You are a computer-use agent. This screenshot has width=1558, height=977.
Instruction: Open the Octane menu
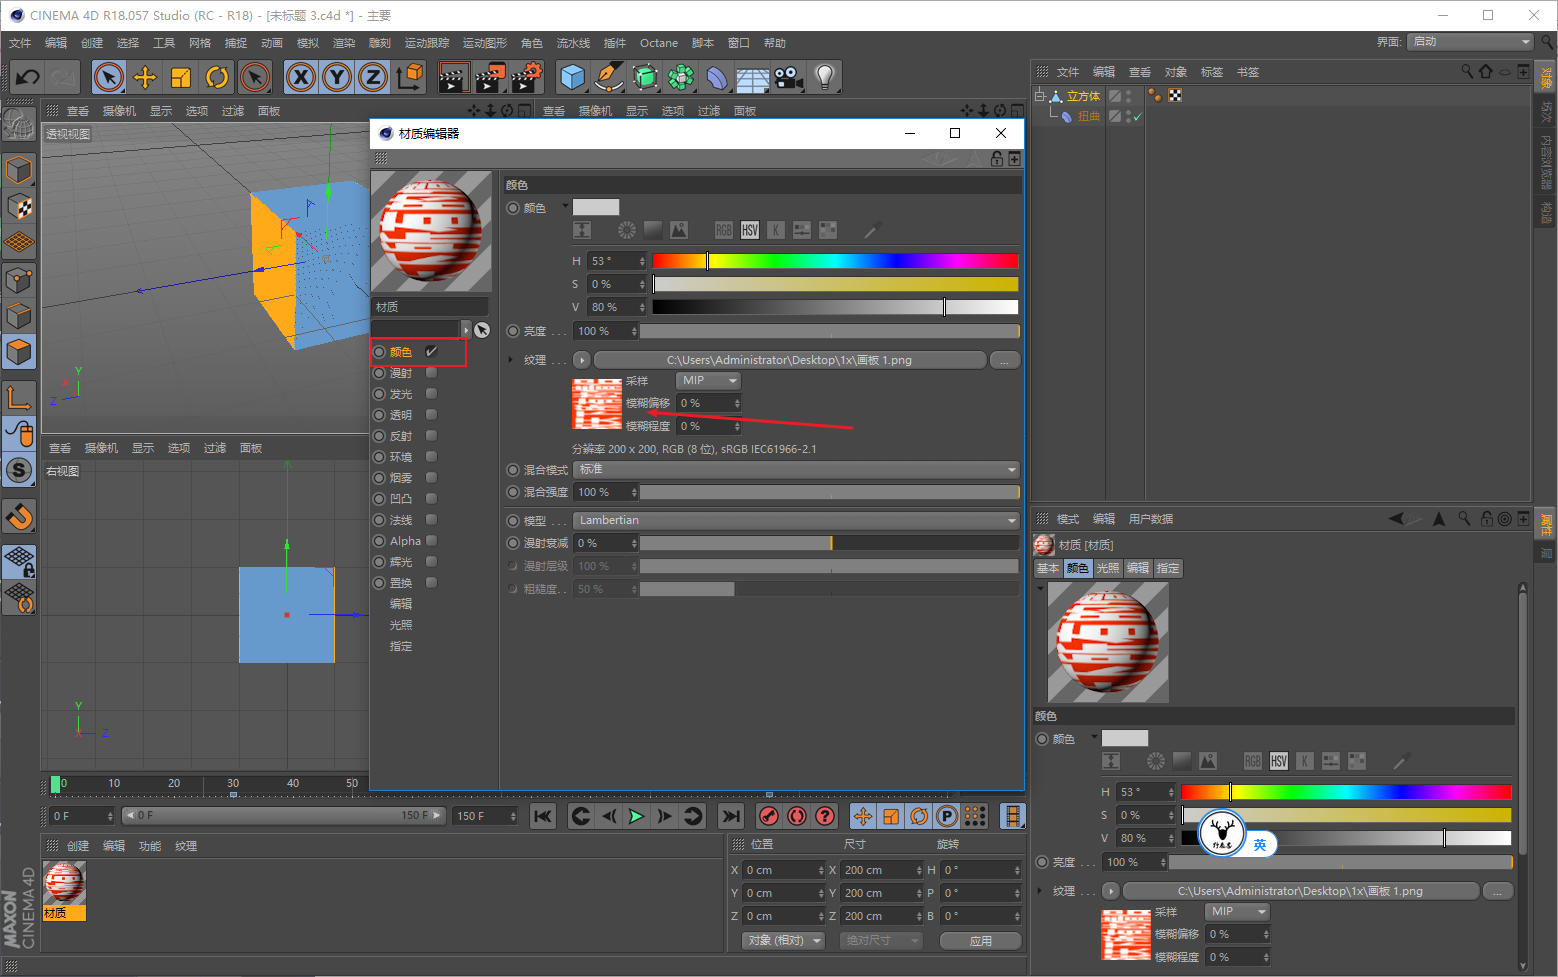(x=659, y=43)
